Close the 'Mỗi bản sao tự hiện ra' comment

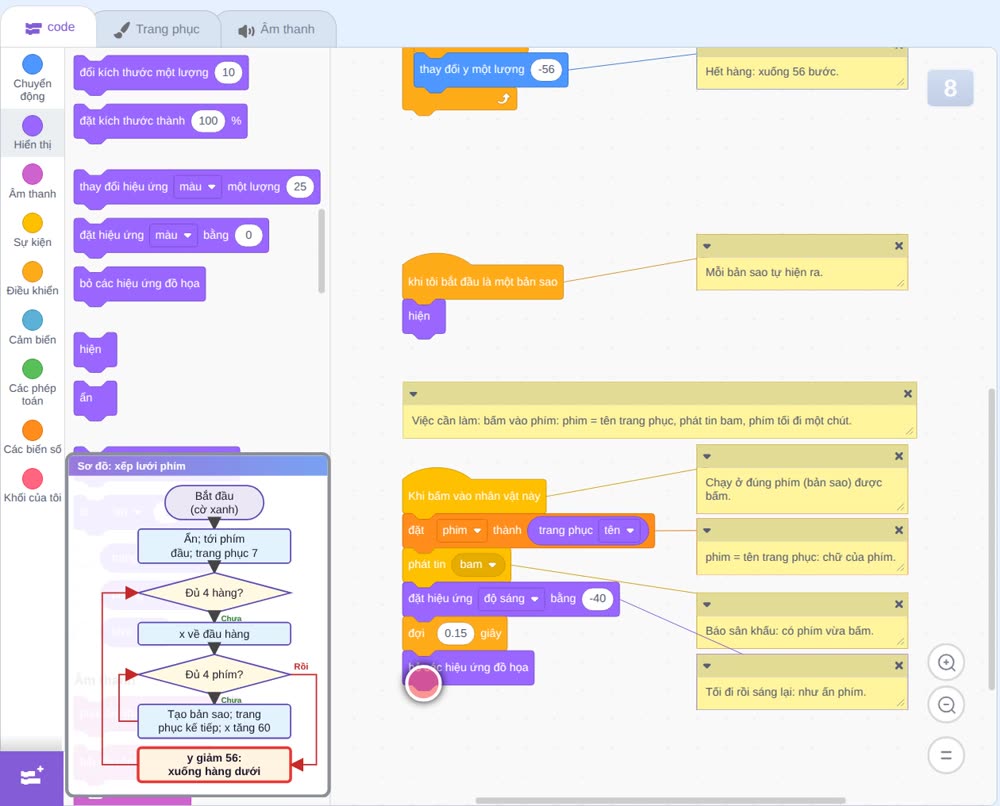pos(899,246)
